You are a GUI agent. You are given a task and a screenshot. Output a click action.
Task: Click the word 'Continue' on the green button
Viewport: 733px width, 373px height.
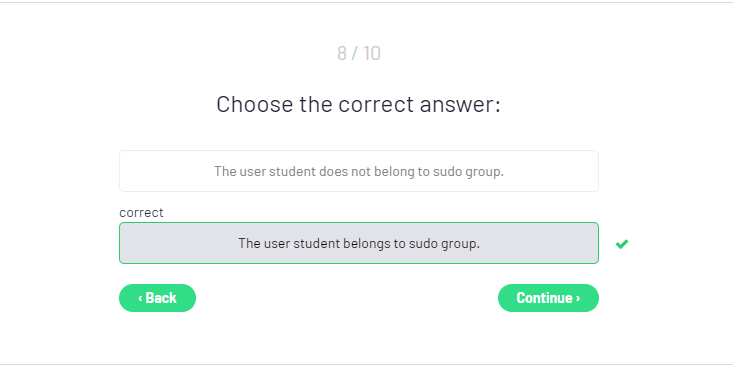544,298
